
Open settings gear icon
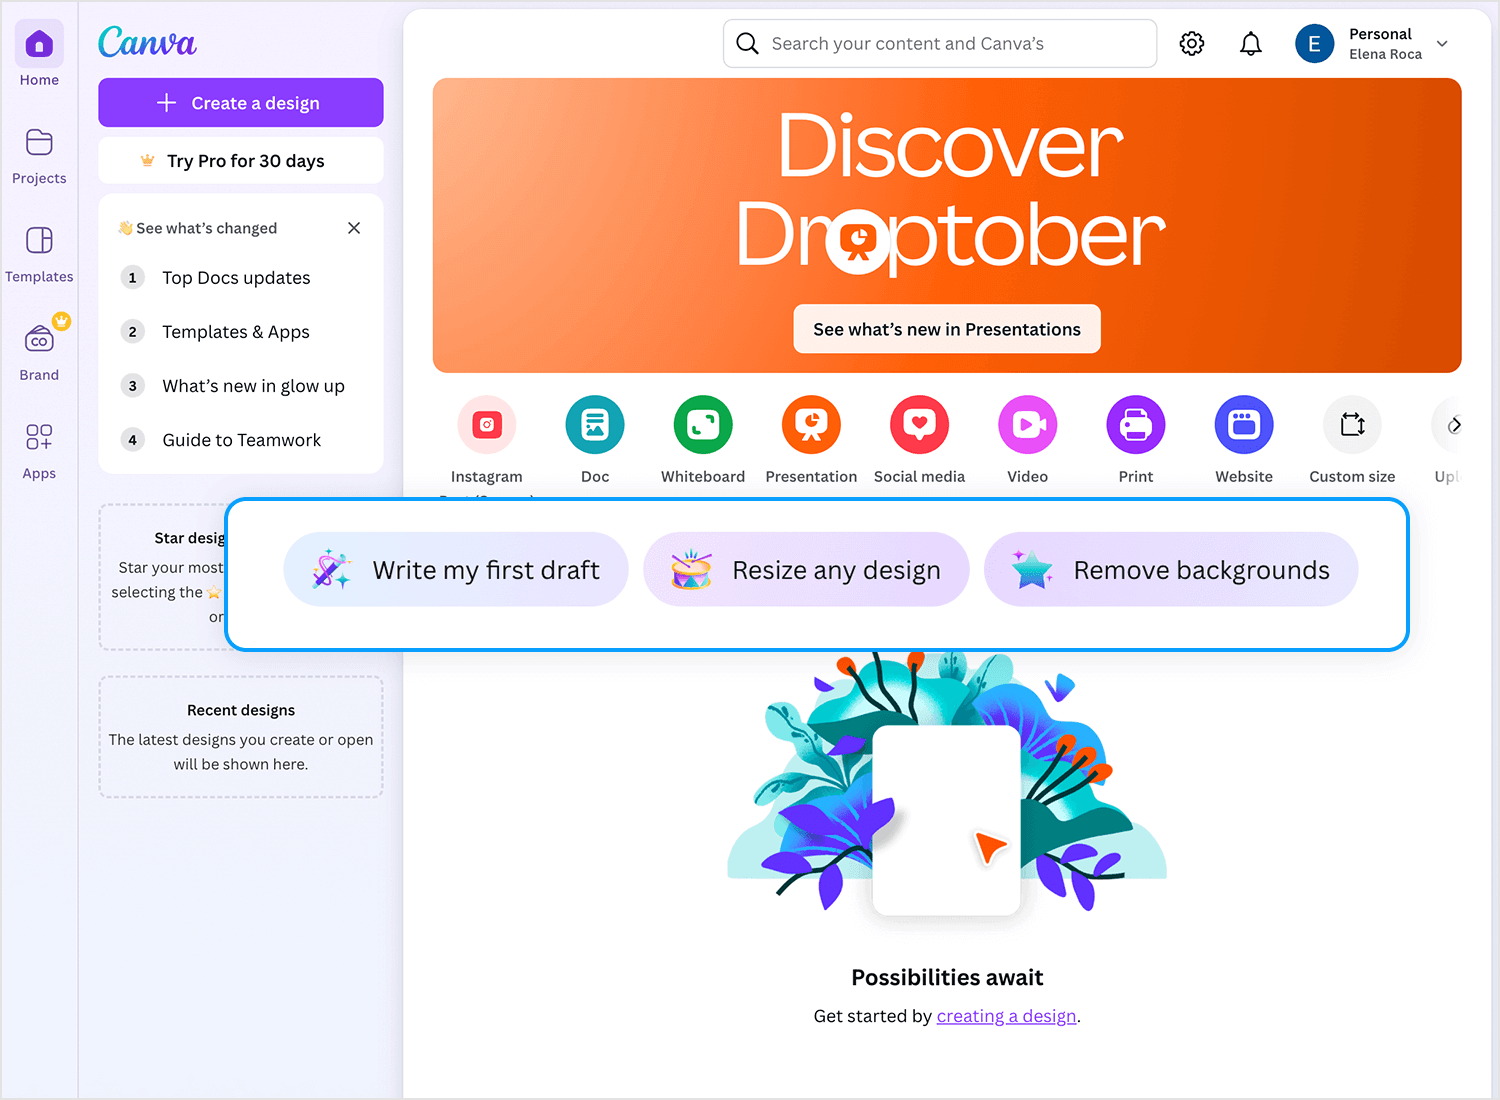(1191, 44)
